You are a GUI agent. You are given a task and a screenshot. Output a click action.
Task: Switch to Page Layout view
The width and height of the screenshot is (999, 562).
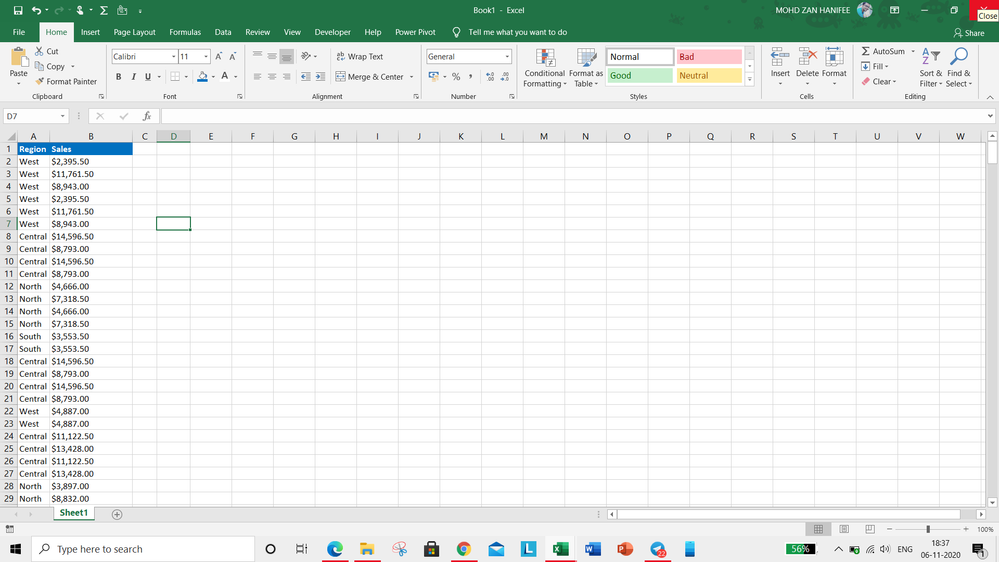[844, 529]
